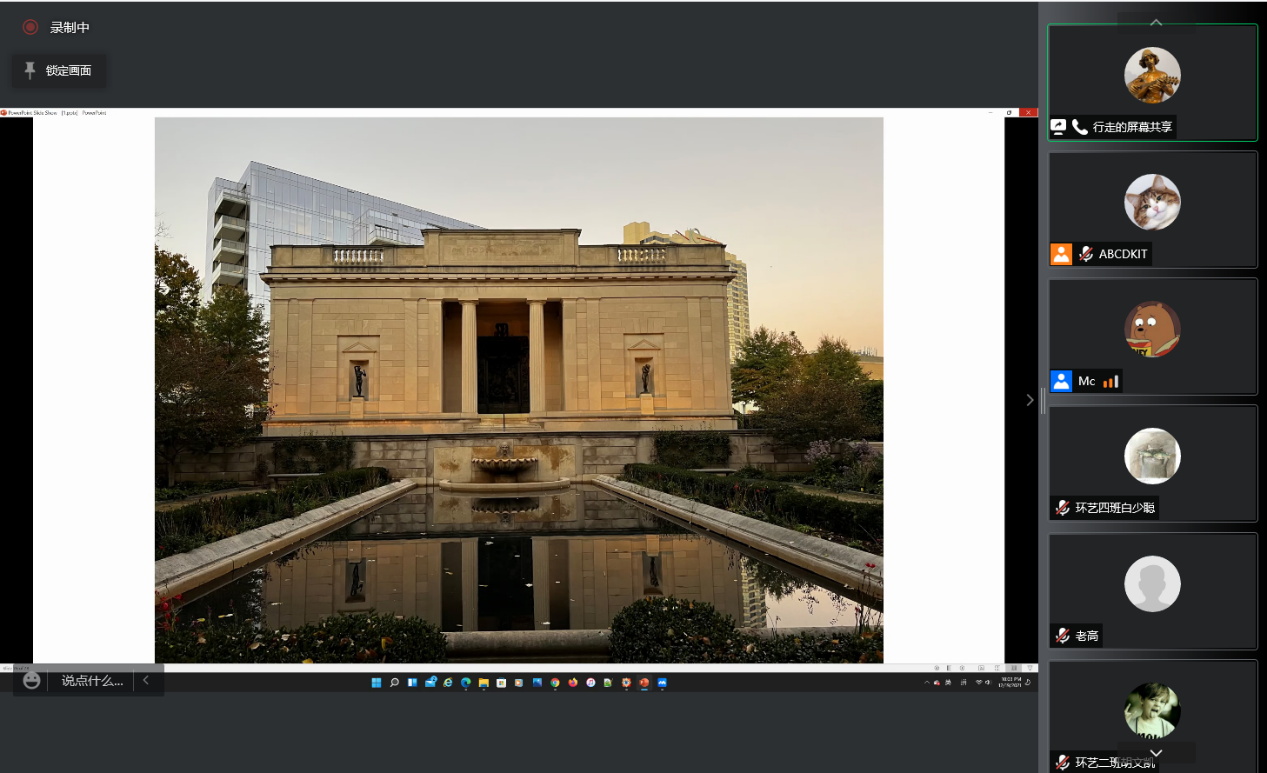Click orange host badge icon beside ABCDKIT
Screen dimensions: 1267x773
click(1061, 254)
